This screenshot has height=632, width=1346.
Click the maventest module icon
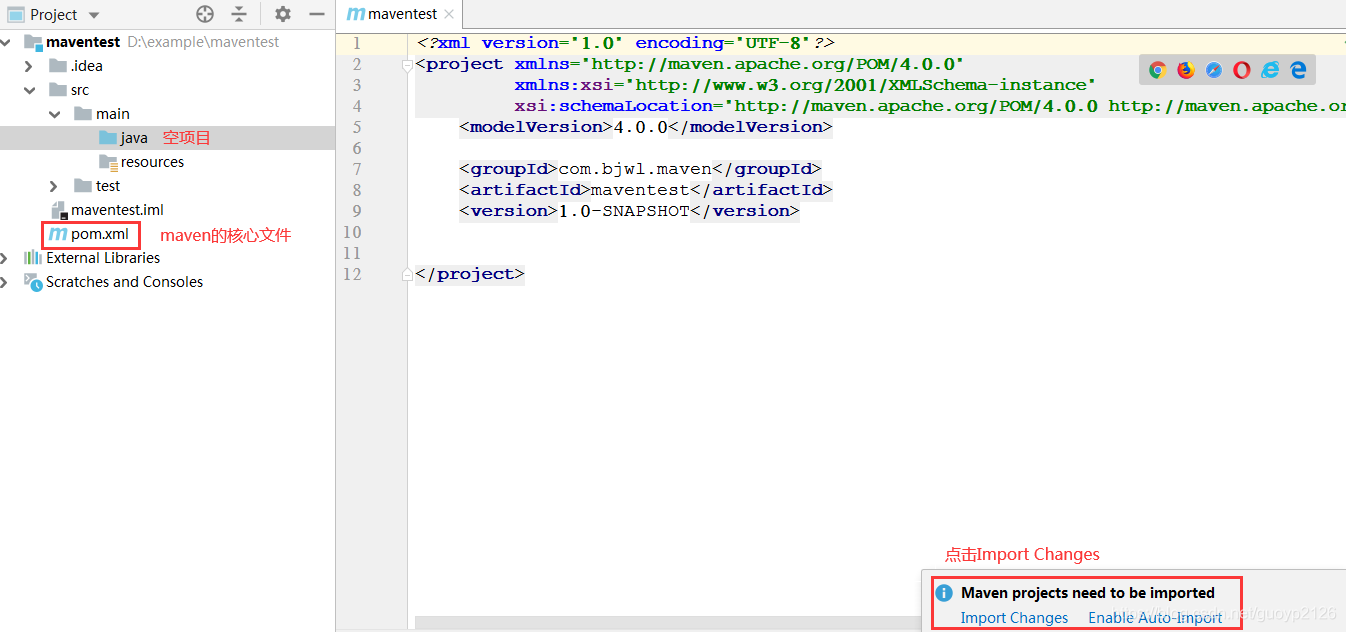(33, 42)
